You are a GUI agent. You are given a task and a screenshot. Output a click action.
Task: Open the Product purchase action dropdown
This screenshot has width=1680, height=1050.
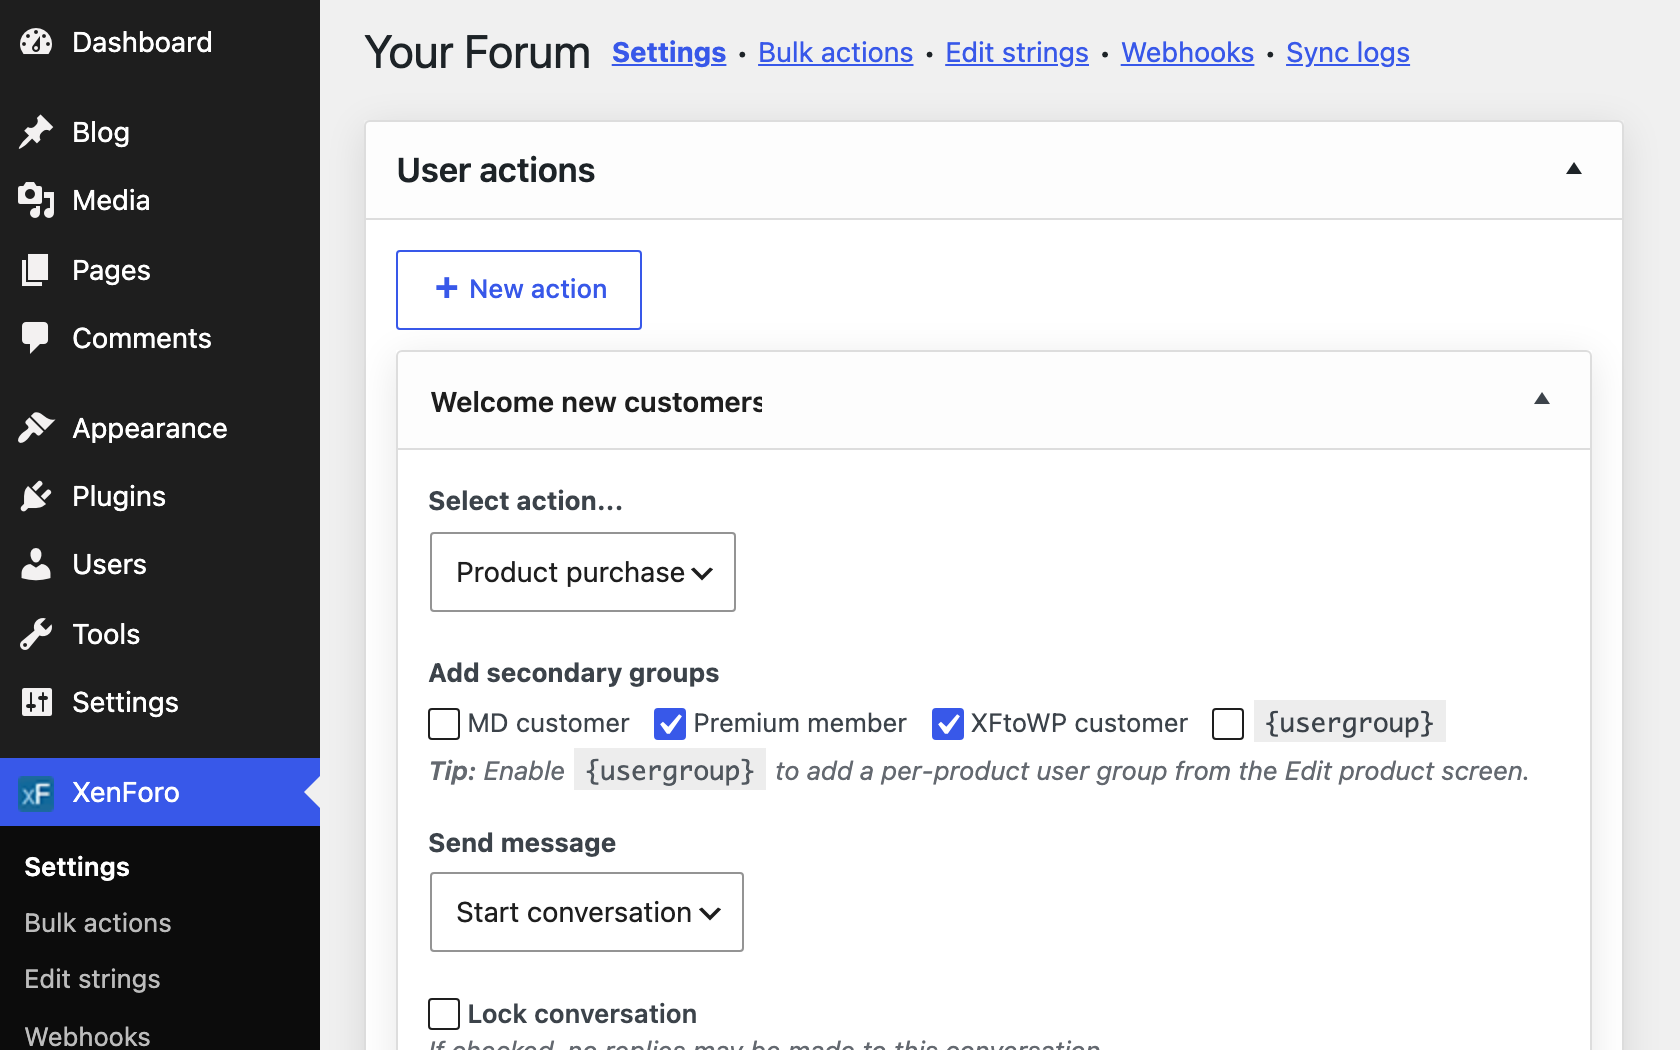pos(583,572)
